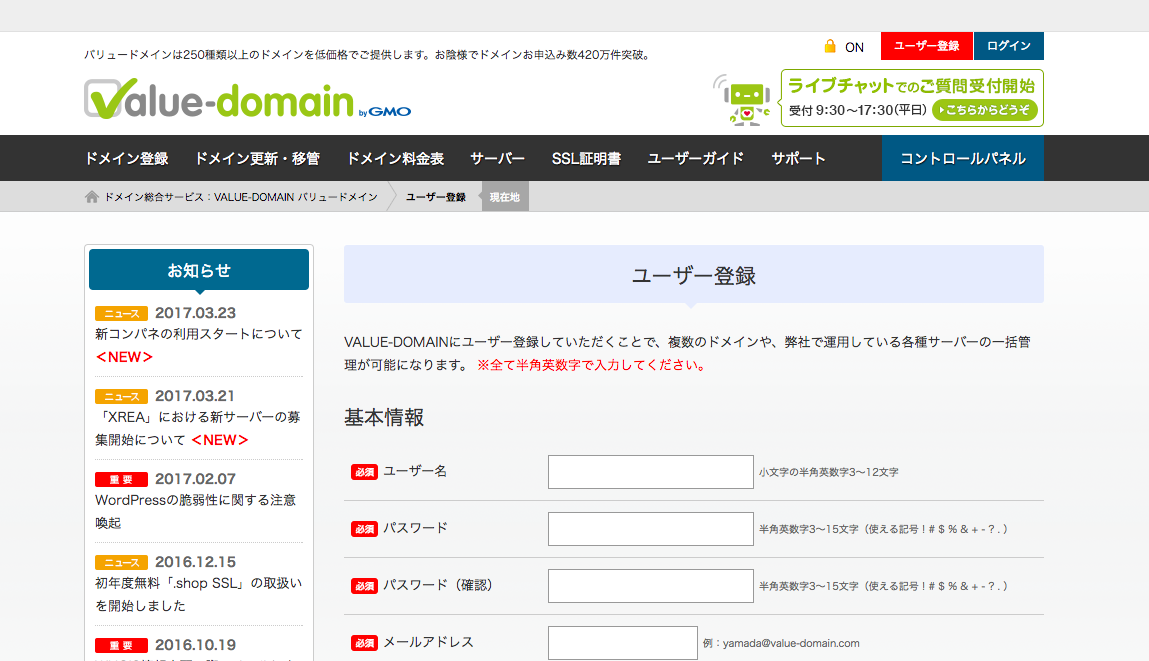Open the ドメイン登録 menu
This screenshot has width=1149, height=661.
click(127, 158)
